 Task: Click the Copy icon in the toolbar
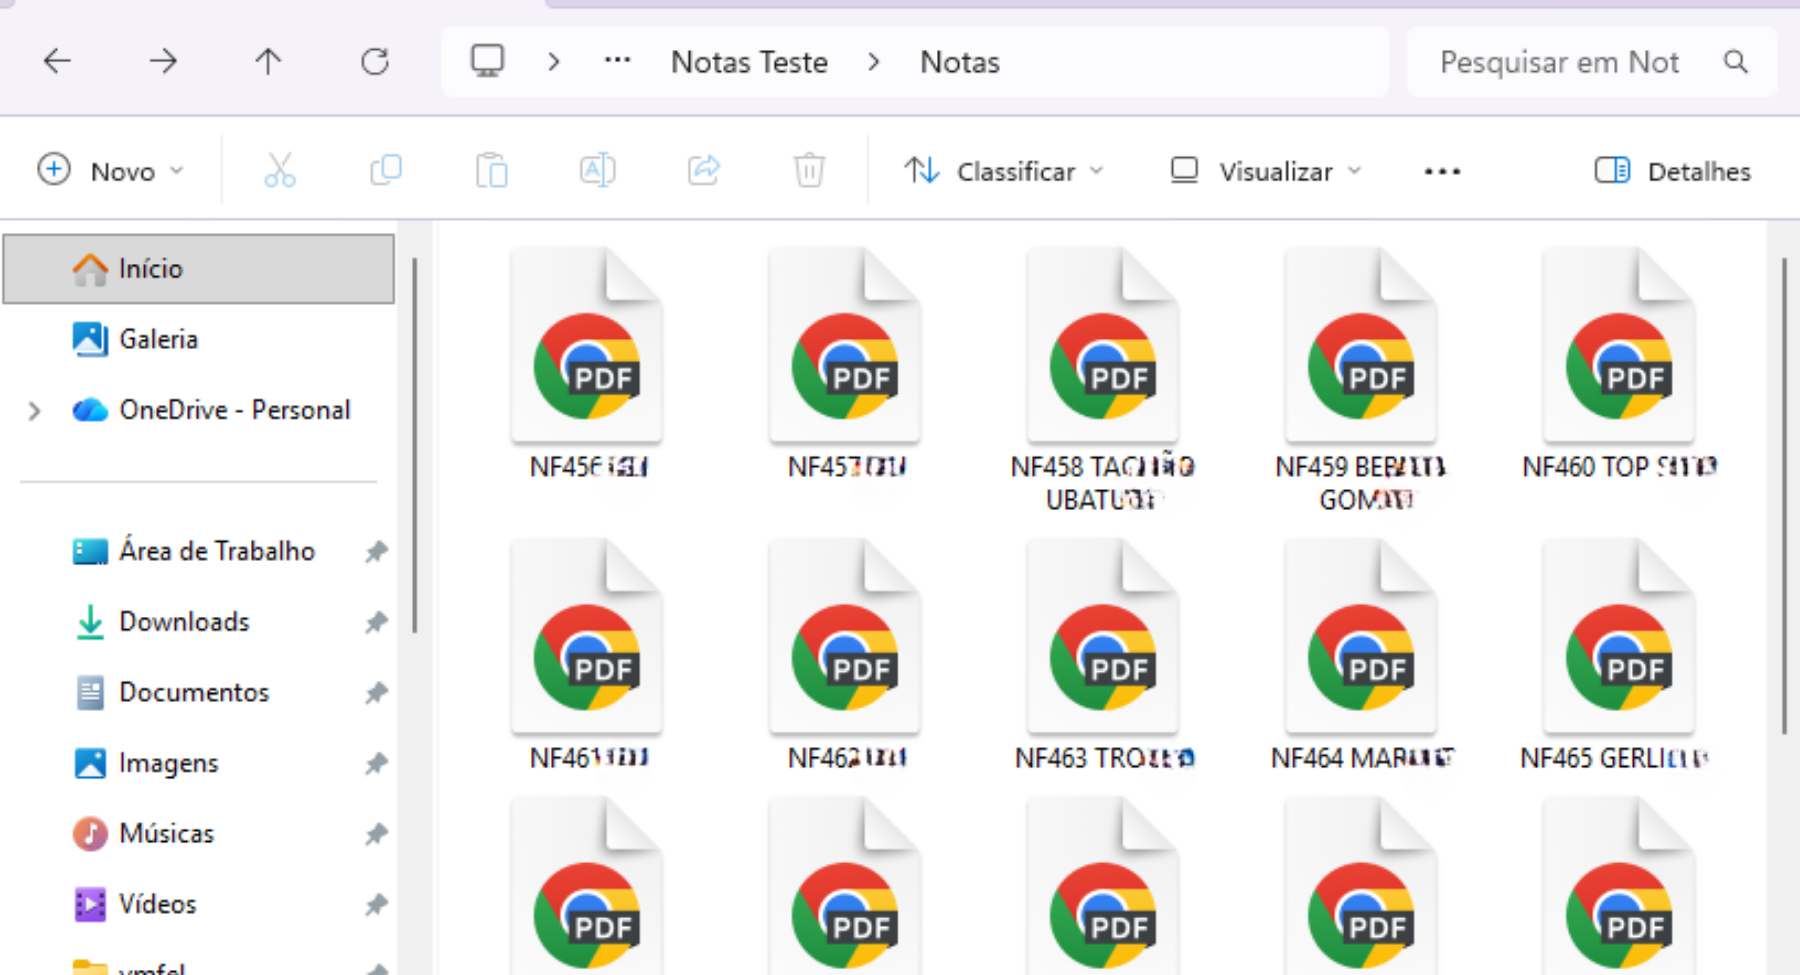(385, 170)
